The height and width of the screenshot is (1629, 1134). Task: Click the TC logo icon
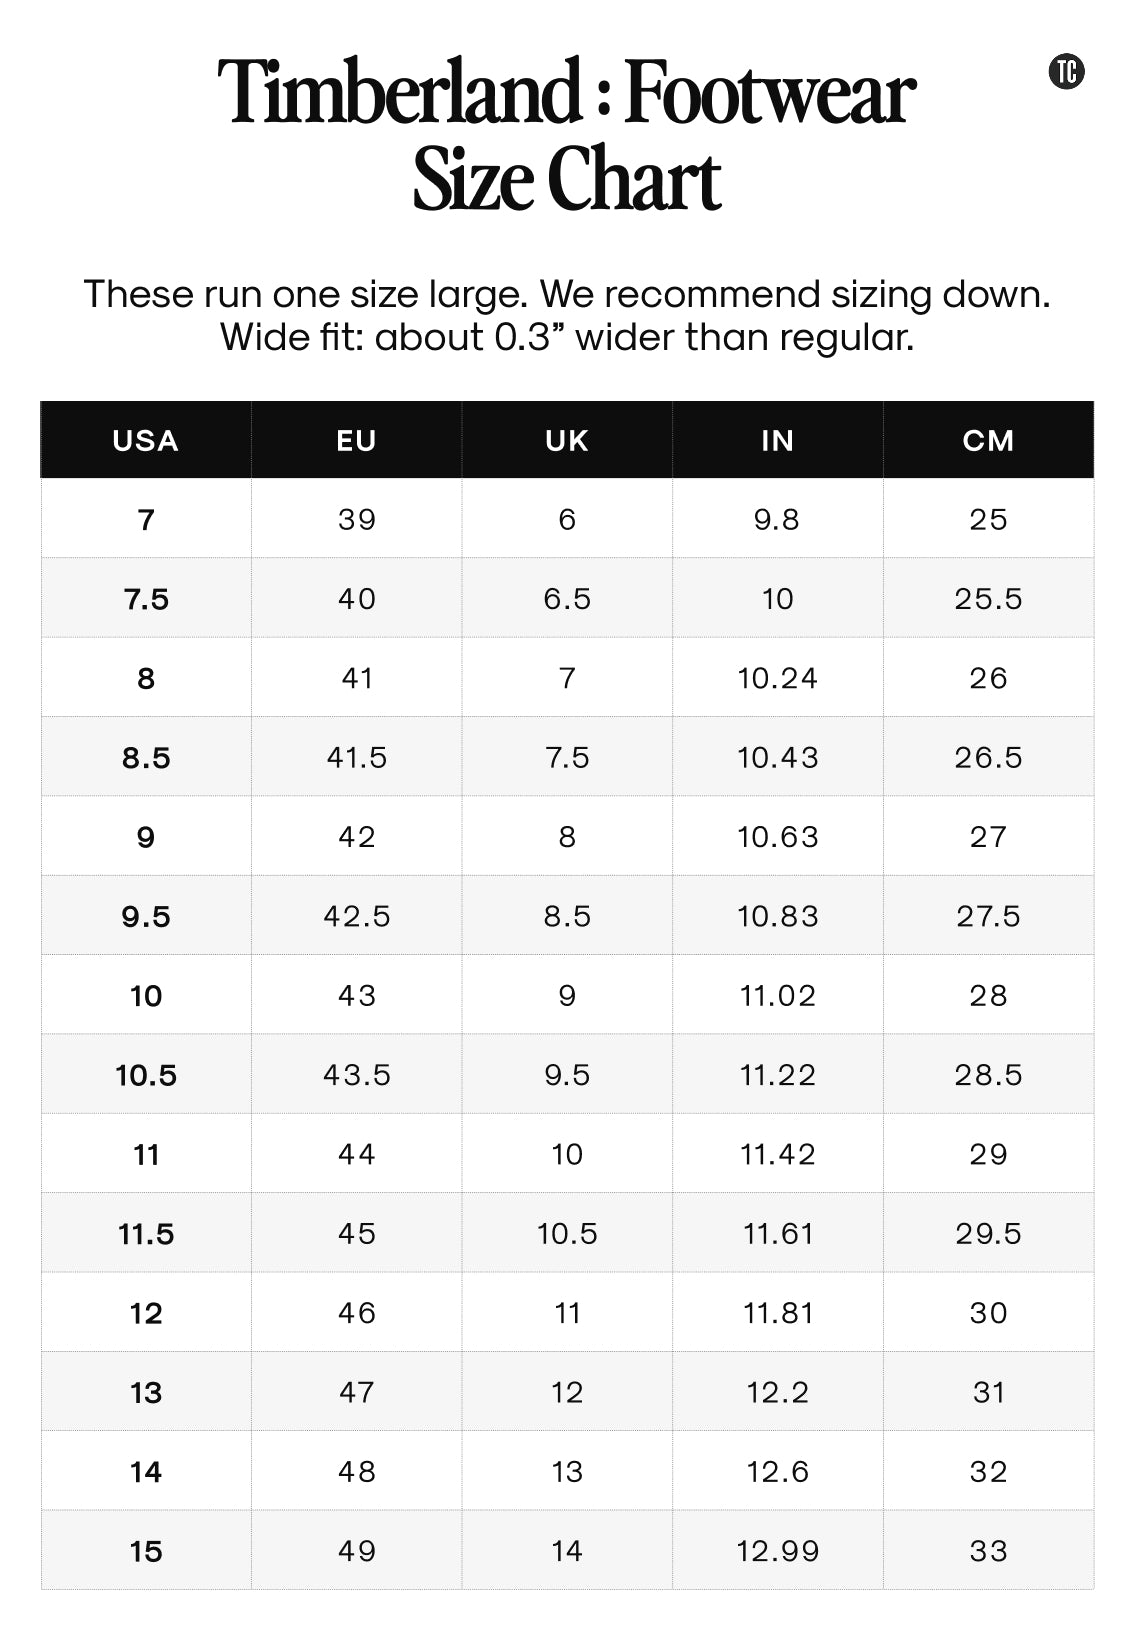point(1067,72)
